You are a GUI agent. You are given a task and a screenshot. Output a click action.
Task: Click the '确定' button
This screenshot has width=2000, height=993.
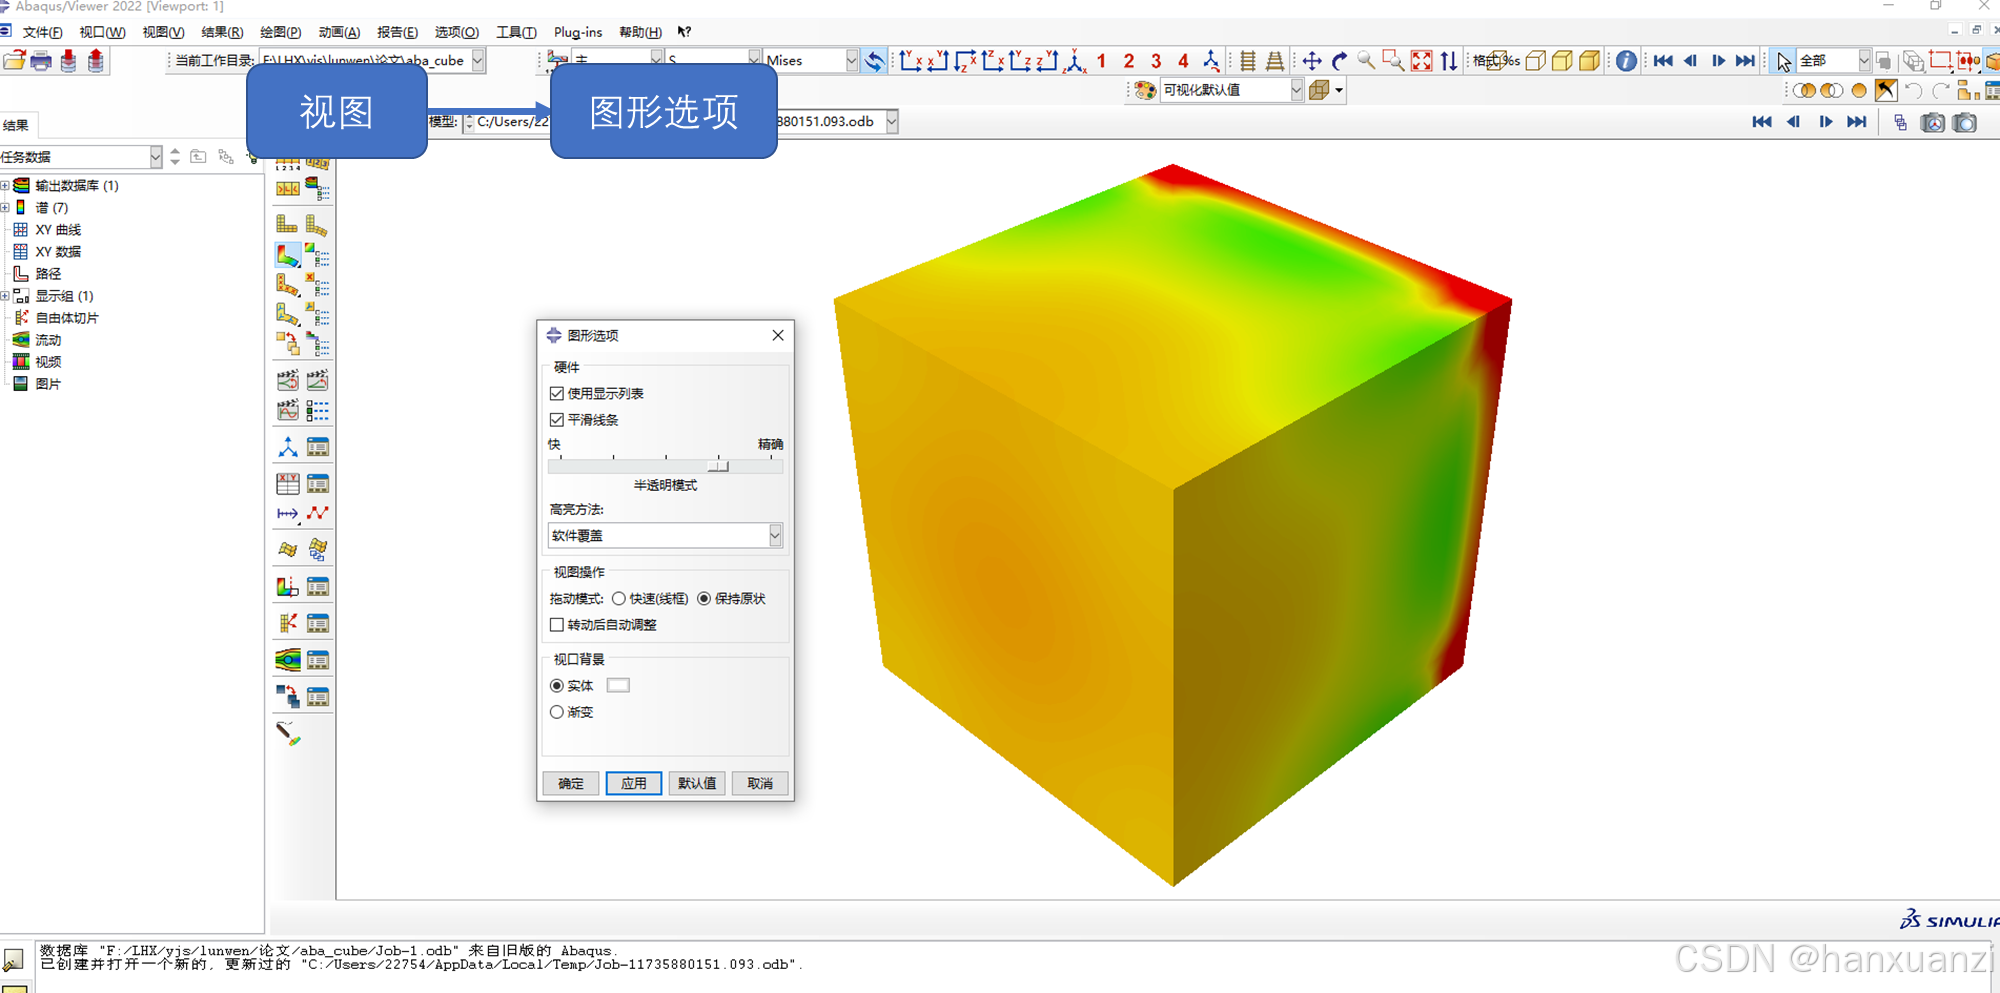pos(571,784)
